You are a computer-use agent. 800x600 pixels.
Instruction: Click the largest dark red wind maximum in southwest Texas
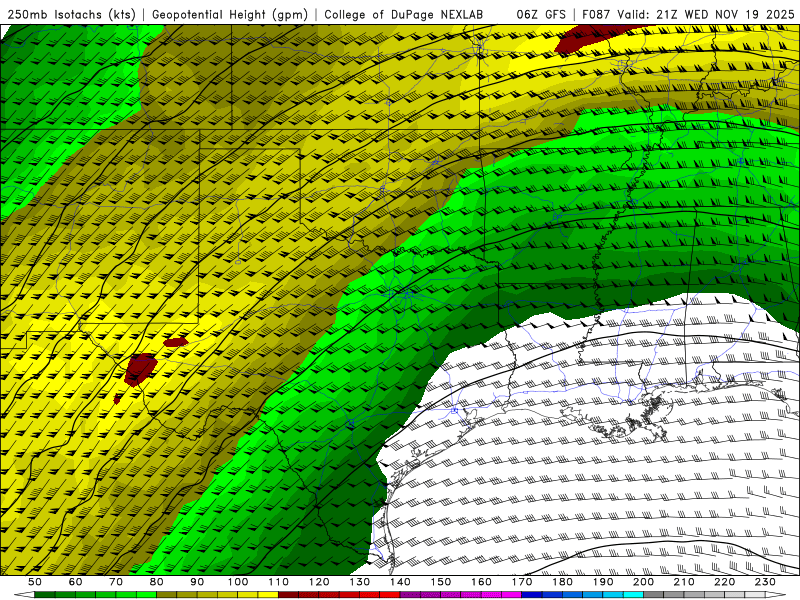point(140,368)
